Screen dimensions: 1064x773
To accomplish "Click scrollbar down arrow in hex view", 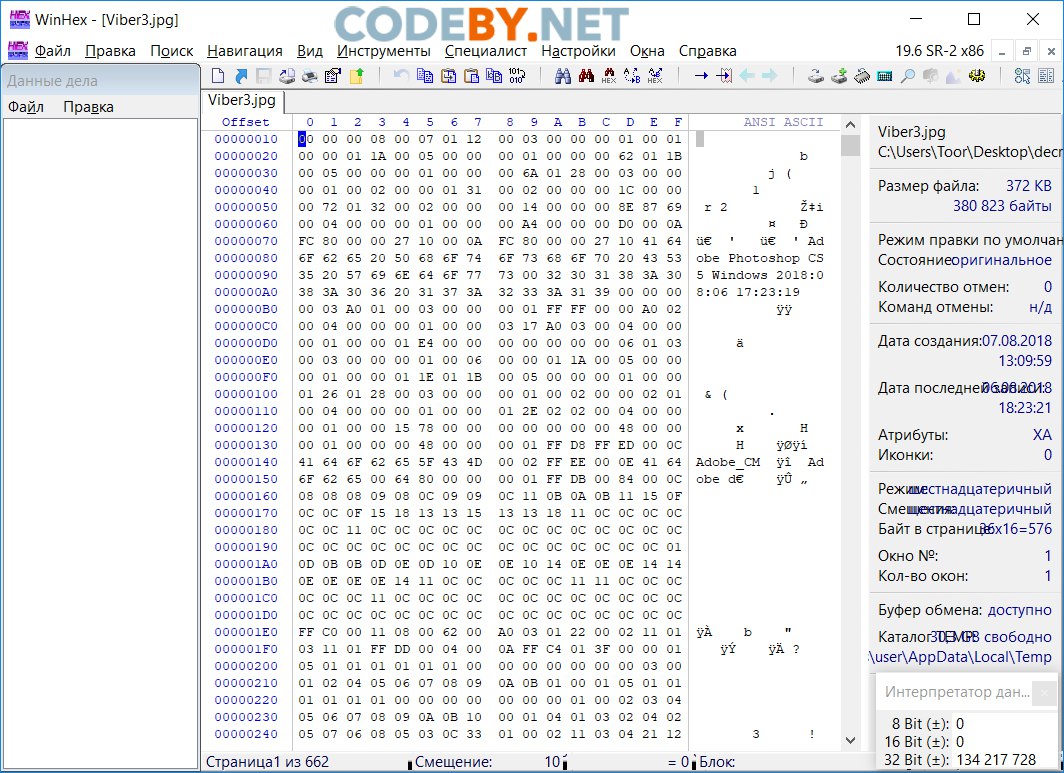I will pos(850,740).
